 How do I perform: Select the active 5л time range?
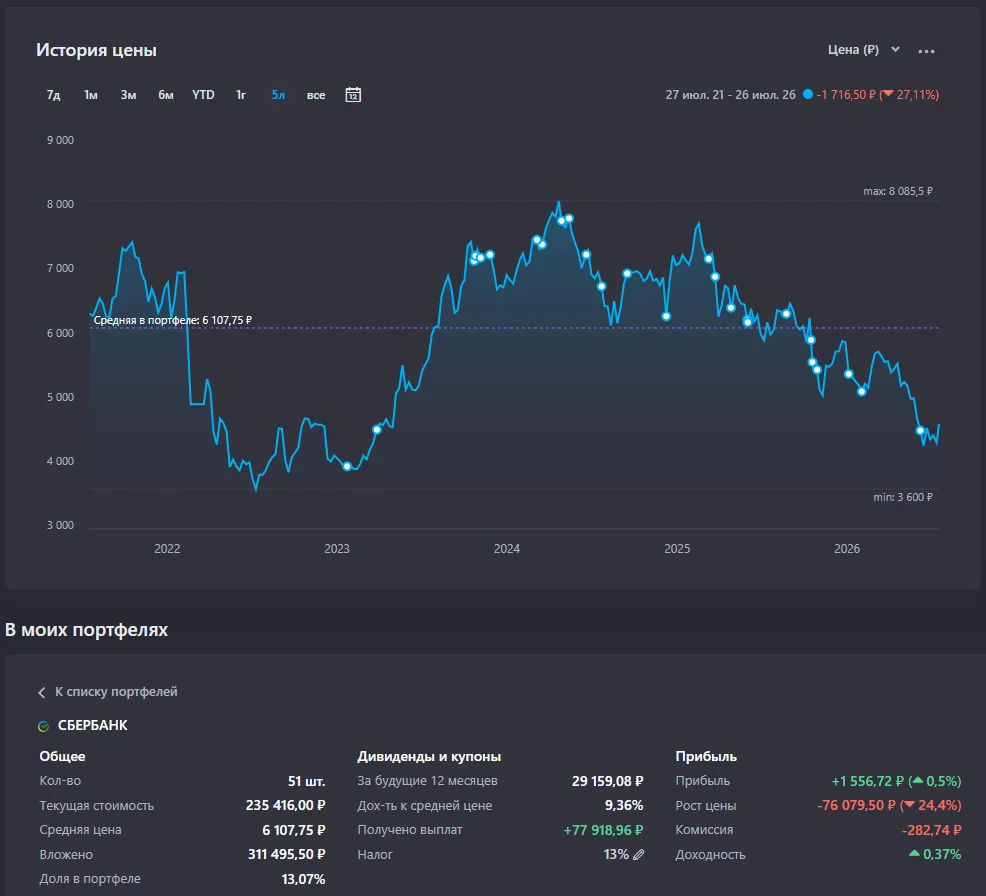278,95
